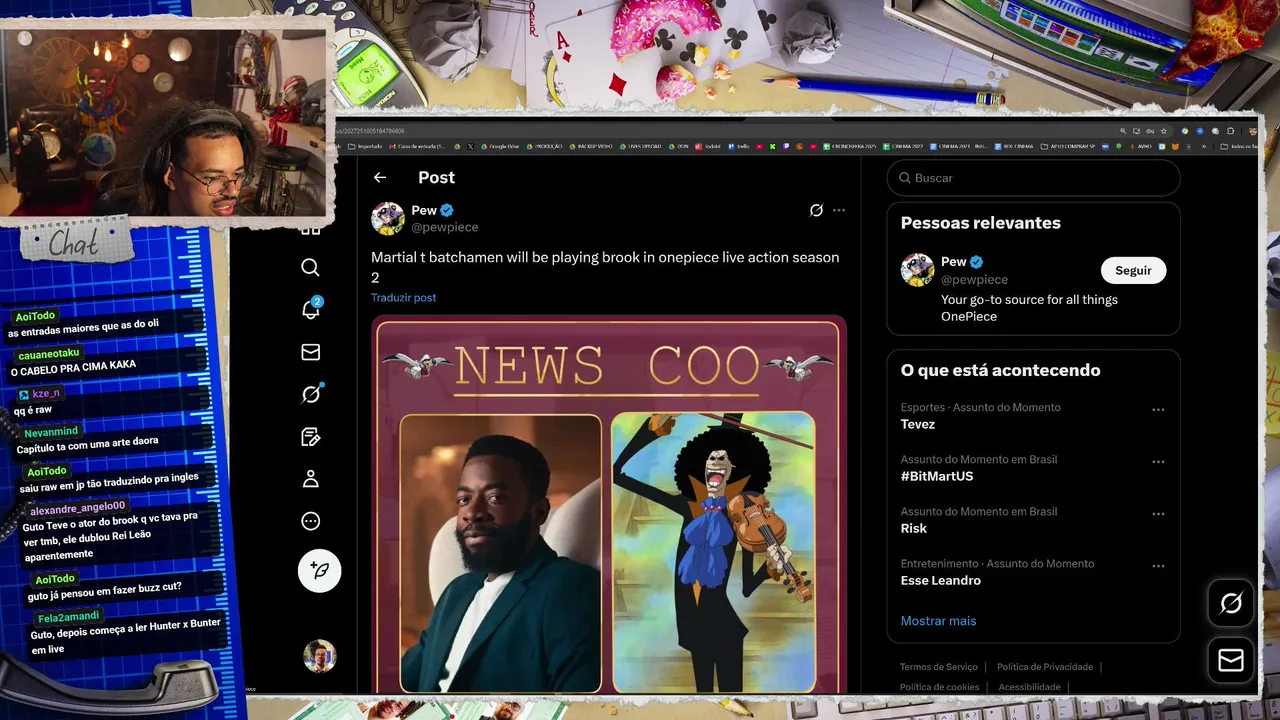
Task: Open Caixa de entrada Gmail bookmark
Action: pos(417,146)
